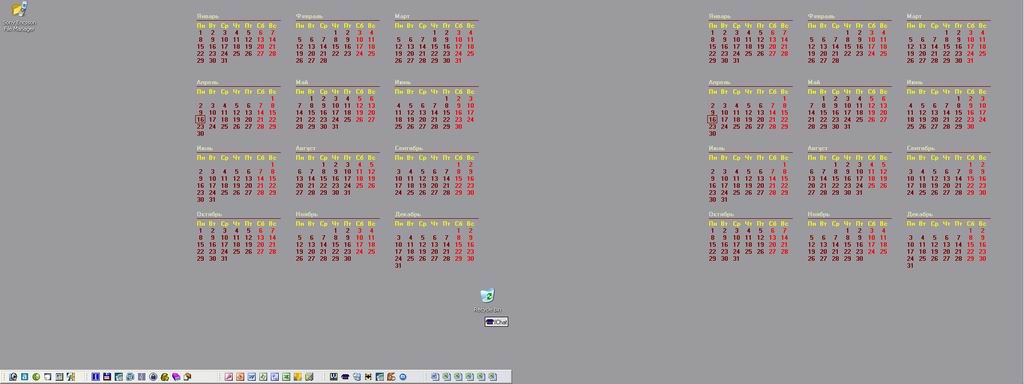This screenshot has height=384, width=1024.
Task: Click the boxed date 16 in the right calendar
Action: [712, 120]
